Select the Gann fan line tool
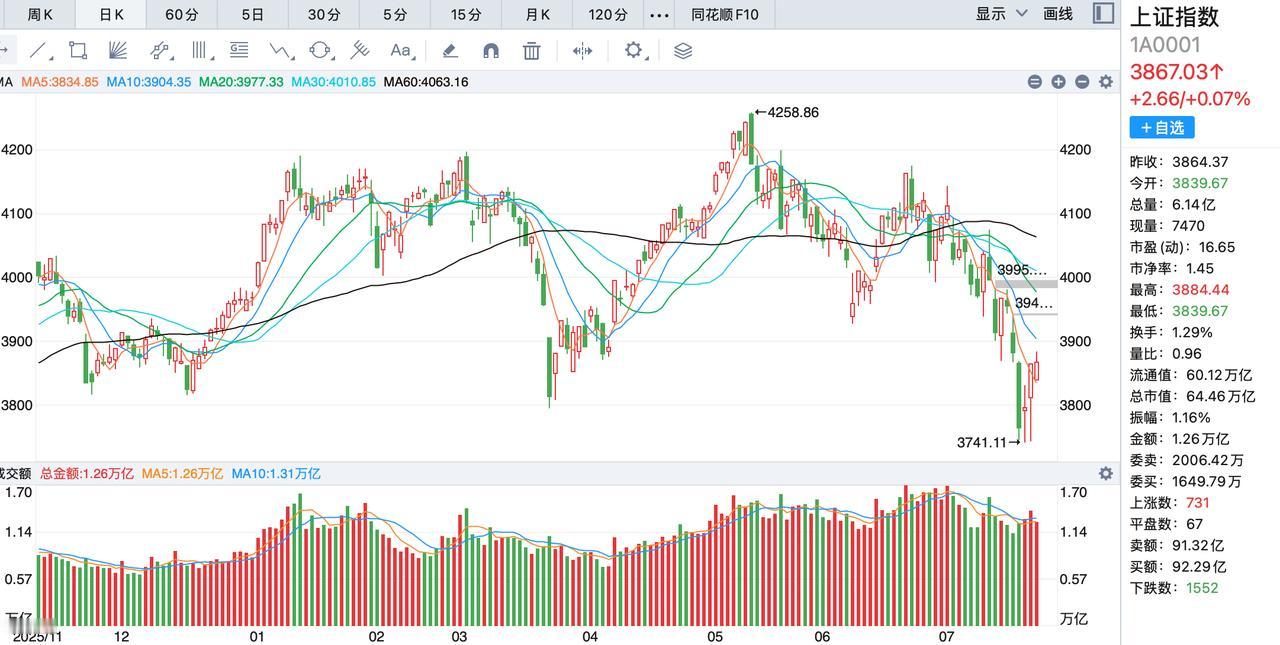 [x=118, y=50]
